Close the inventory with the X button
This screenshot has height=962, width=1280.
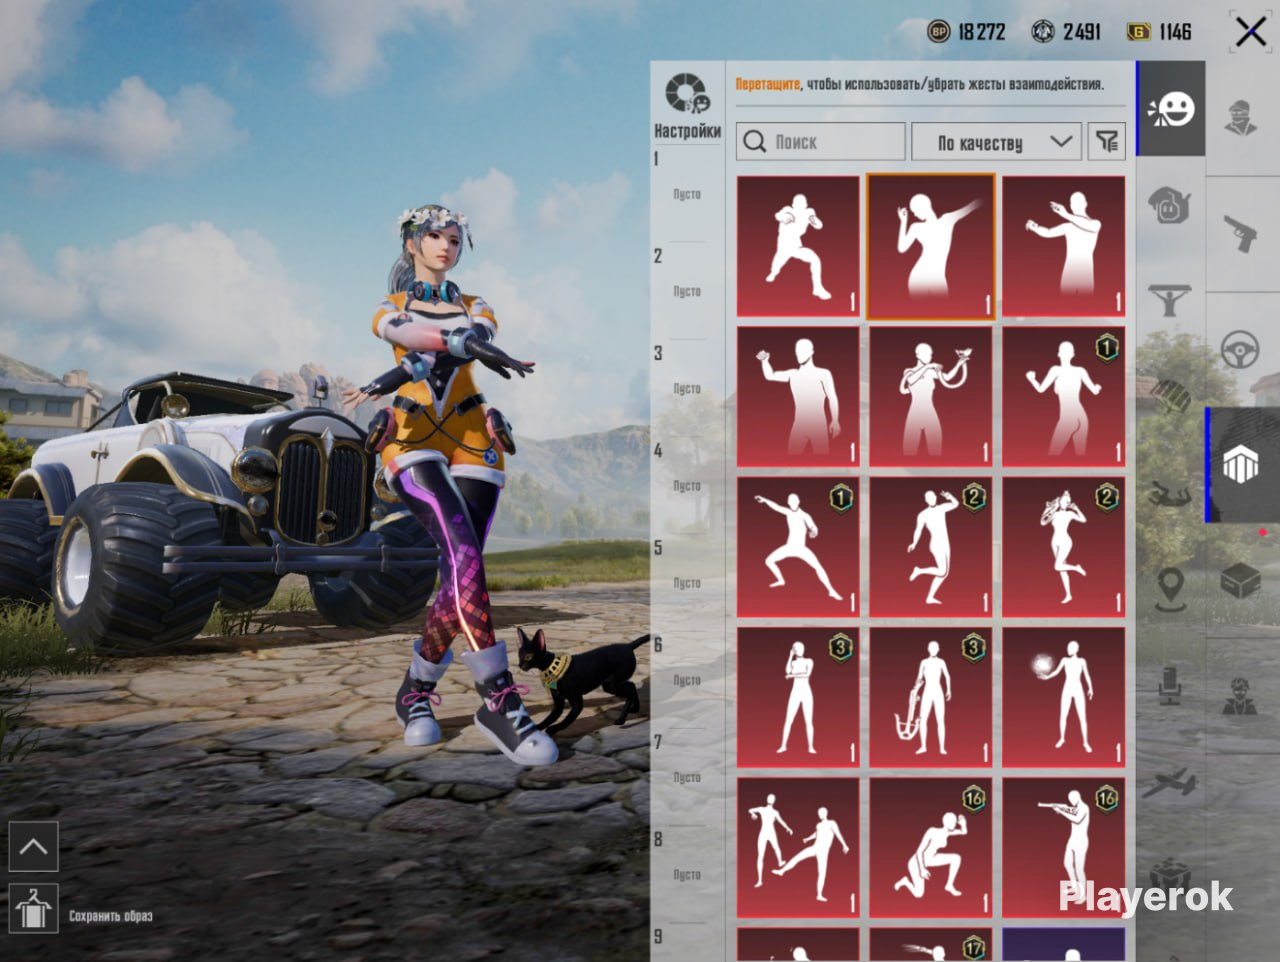(x=1250, y=32)
